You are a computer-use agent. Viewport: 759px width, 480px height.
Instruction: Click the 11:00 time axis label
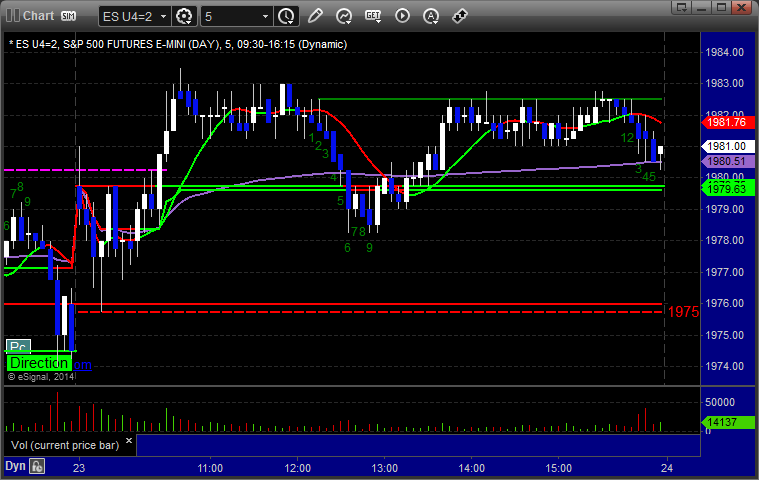pyautogui.click(x=210, y=468)
